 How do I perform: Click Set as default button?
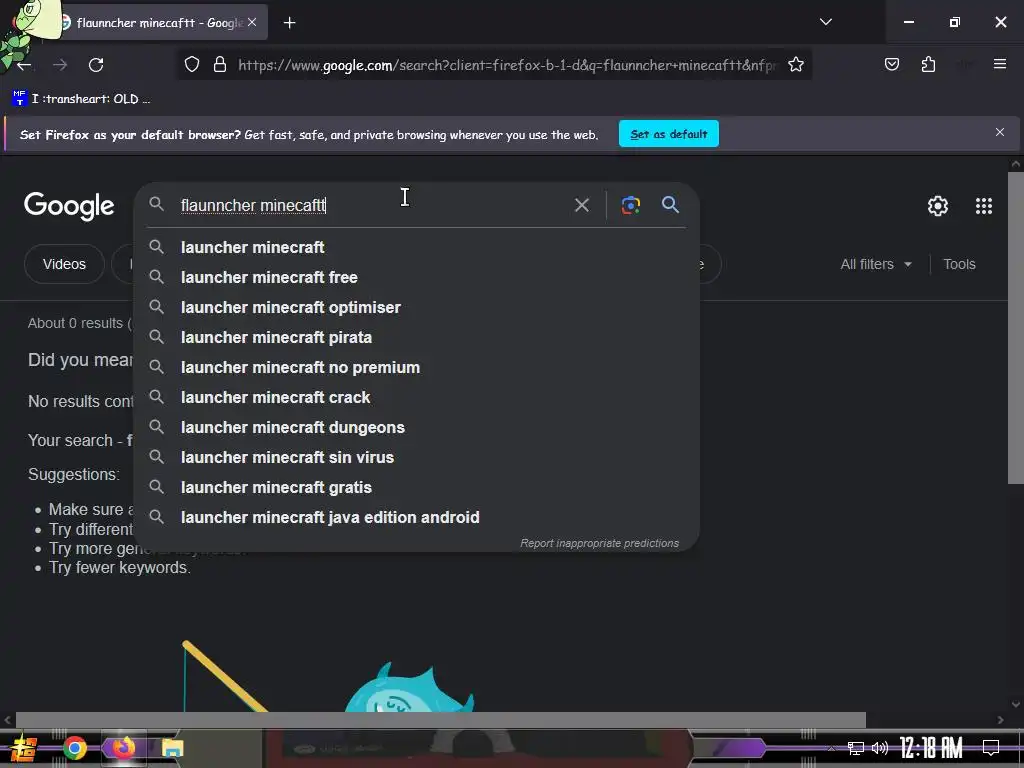[x=669, y=134]
